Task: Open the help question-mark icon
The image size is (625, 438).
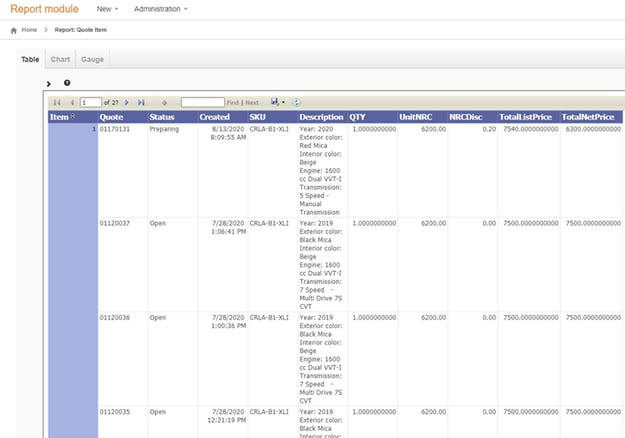Action: [67, 83]
